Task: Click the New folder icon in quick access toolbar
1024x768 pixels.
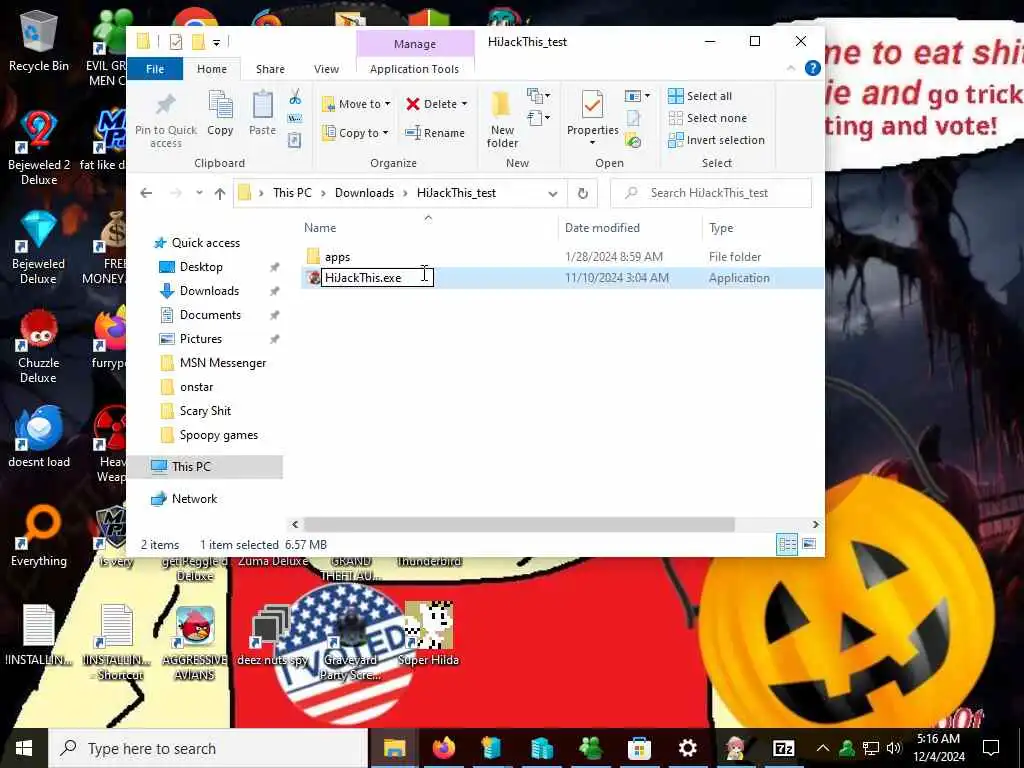Action: pyautogui.click(x=199, y=42)
